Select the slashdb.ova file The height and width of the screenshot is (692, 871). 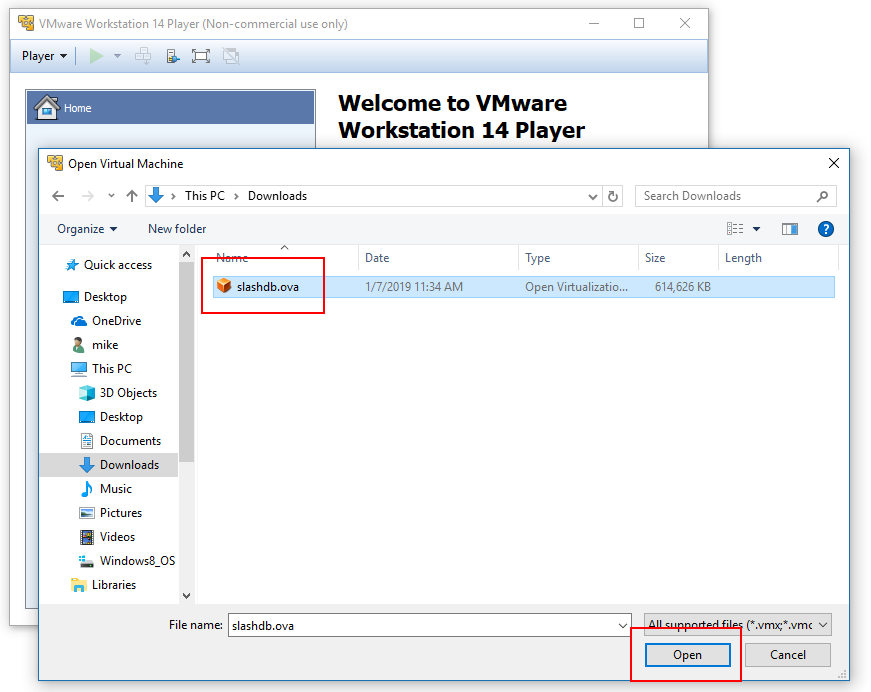click(267, 286)
